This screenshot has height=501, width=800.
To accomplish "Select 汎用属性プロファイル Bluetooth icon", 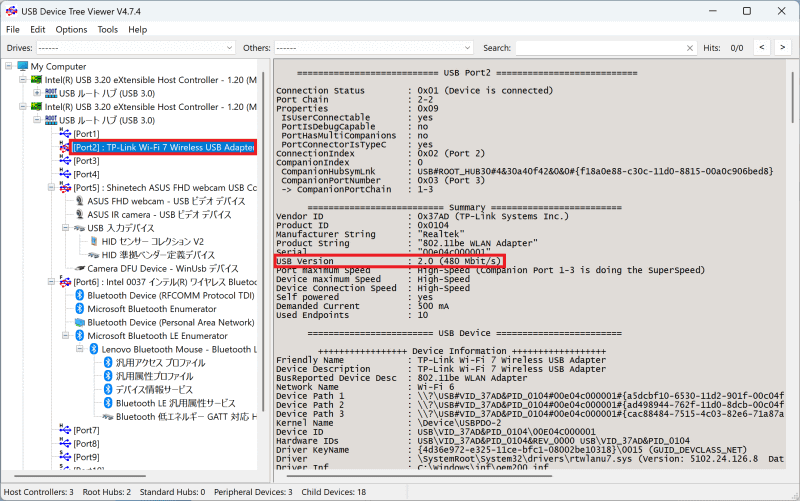I will pyautogui.click(x=108, y=376).
